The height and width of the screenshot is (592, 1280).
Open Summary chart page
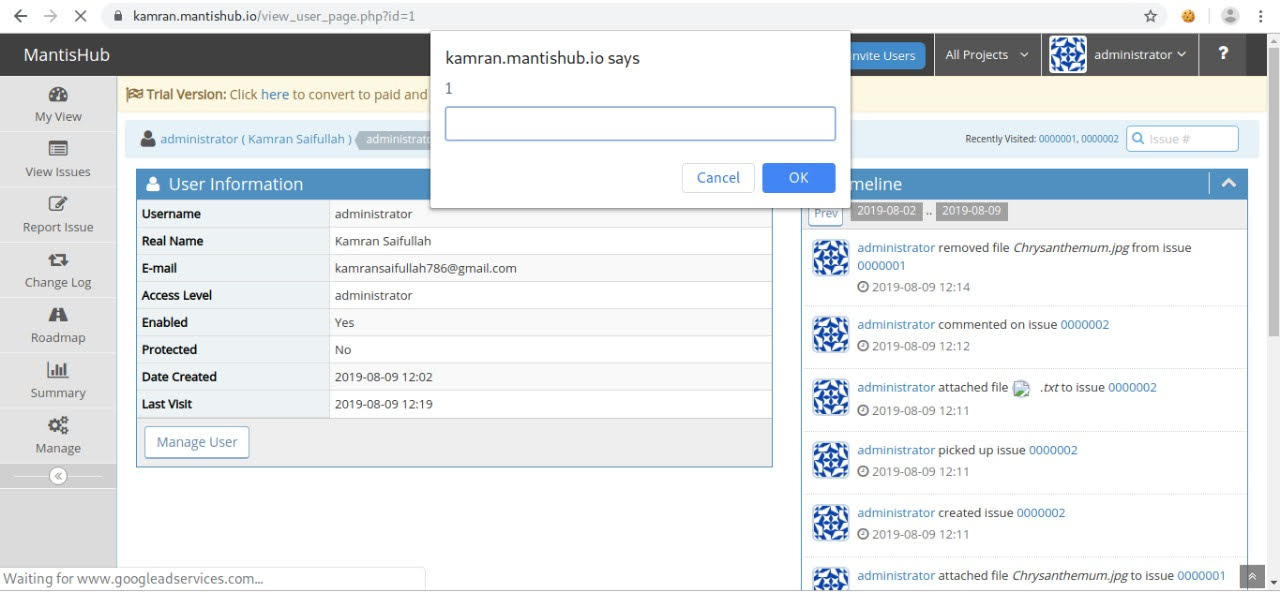58,380
